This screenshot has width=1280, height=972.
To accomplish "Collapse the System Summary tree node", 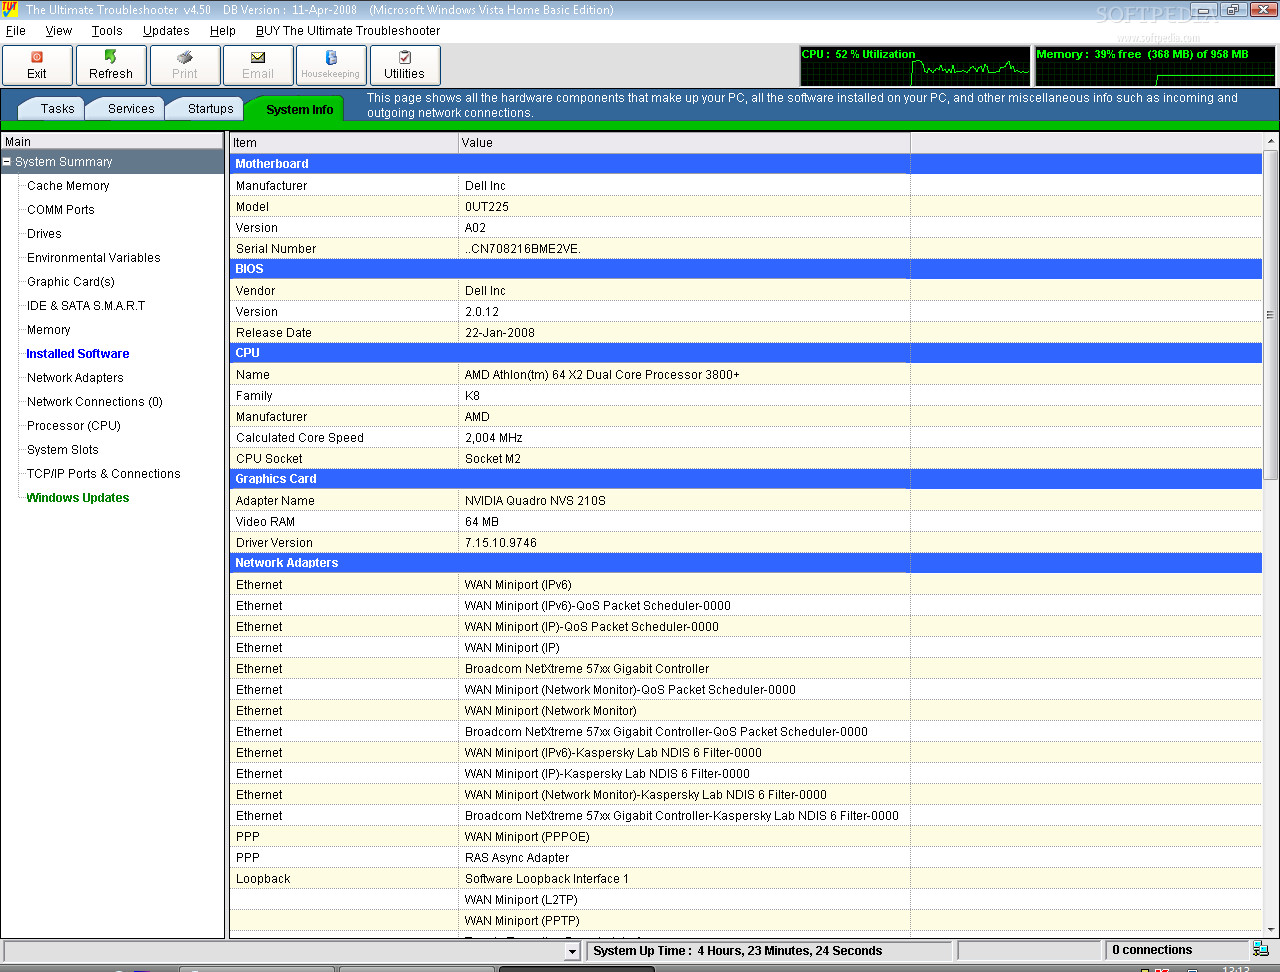I will coord(7,162).
